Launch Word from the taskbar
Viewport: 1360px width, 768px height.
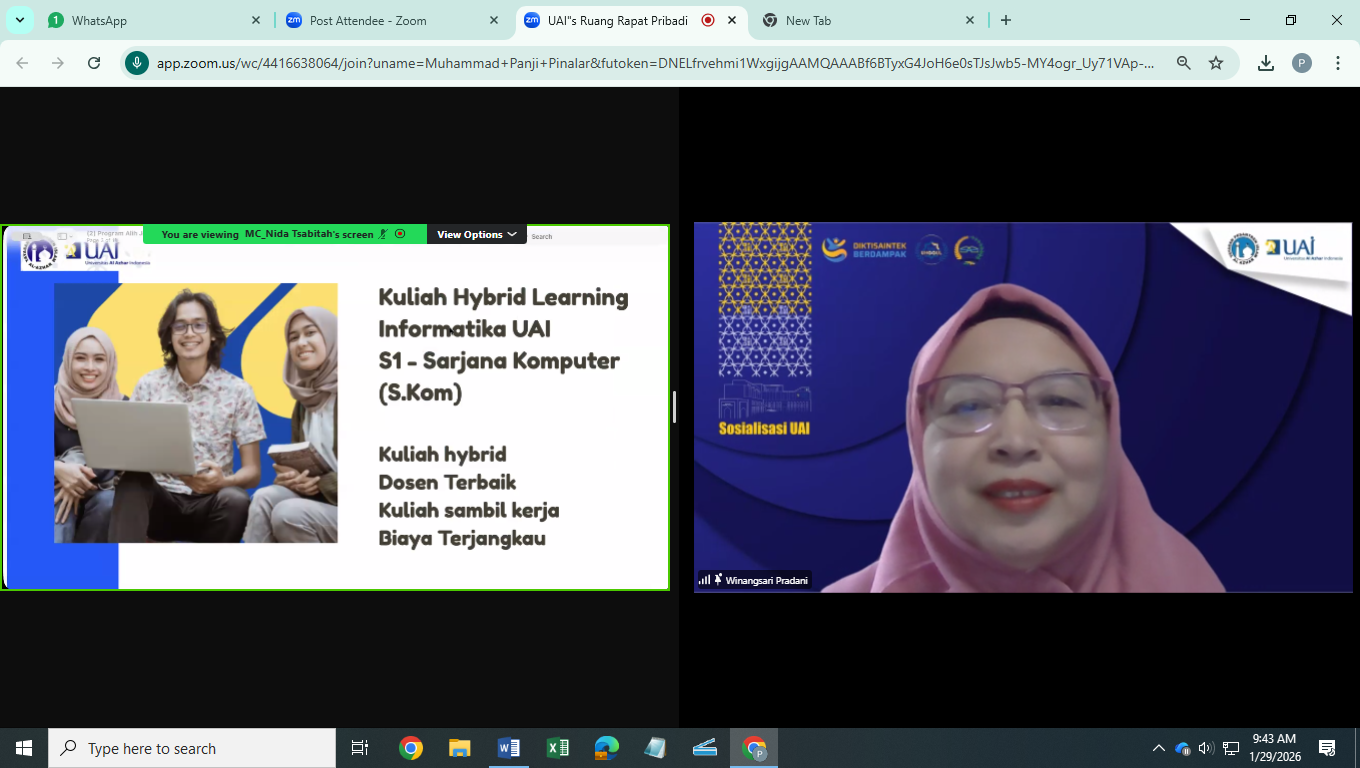508,748
